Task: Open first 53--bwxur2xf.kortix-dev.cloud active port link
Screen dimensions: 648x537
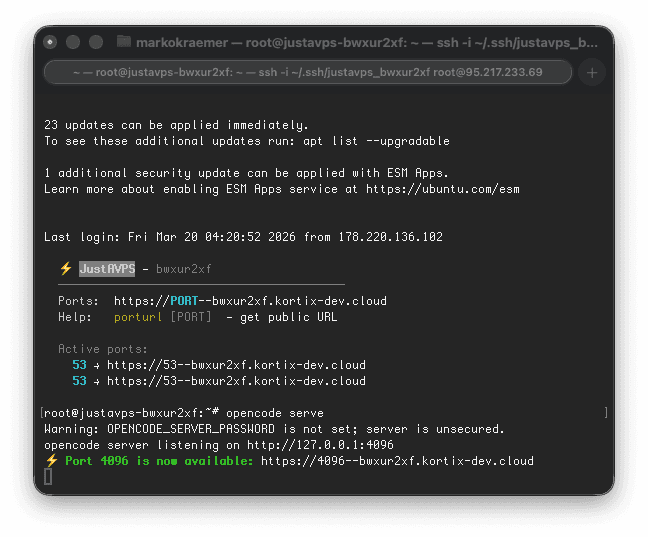Action: tap(236, 365)
